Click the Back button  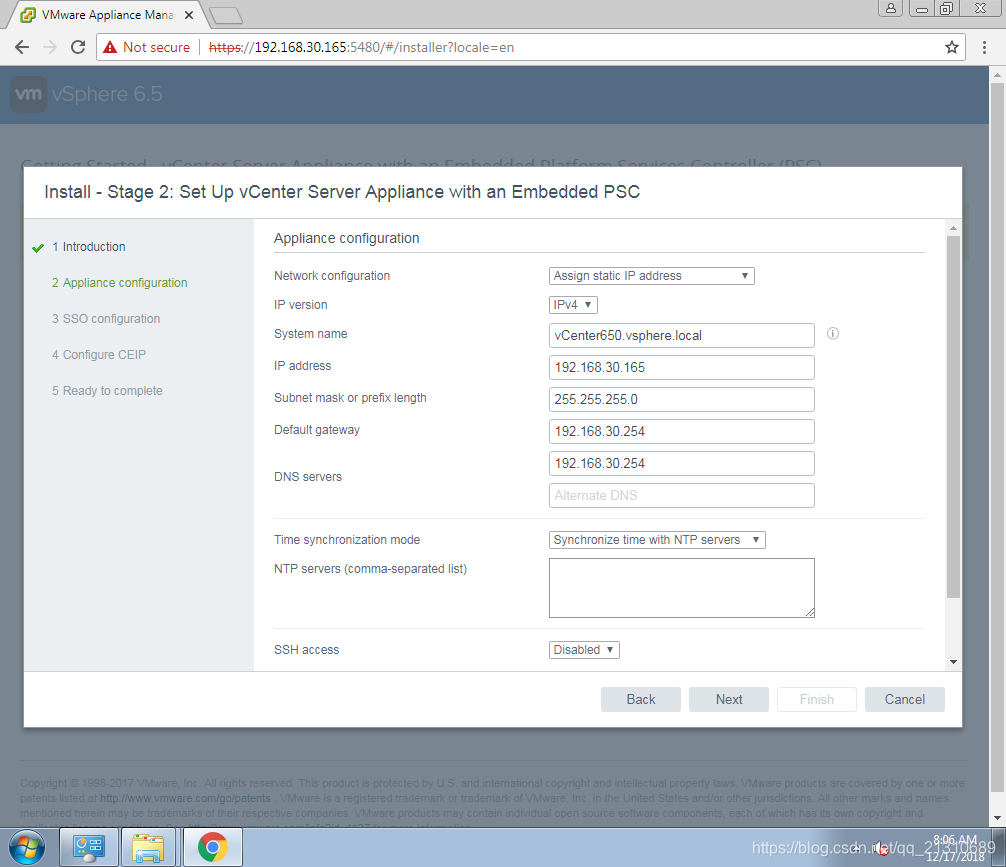[640, 700]
